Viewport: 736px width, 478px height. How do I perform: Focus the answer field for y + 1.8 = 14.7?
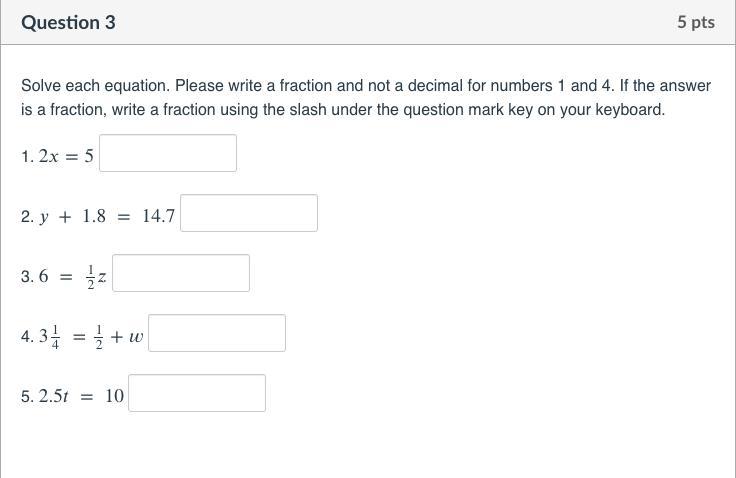coord(249,213)
